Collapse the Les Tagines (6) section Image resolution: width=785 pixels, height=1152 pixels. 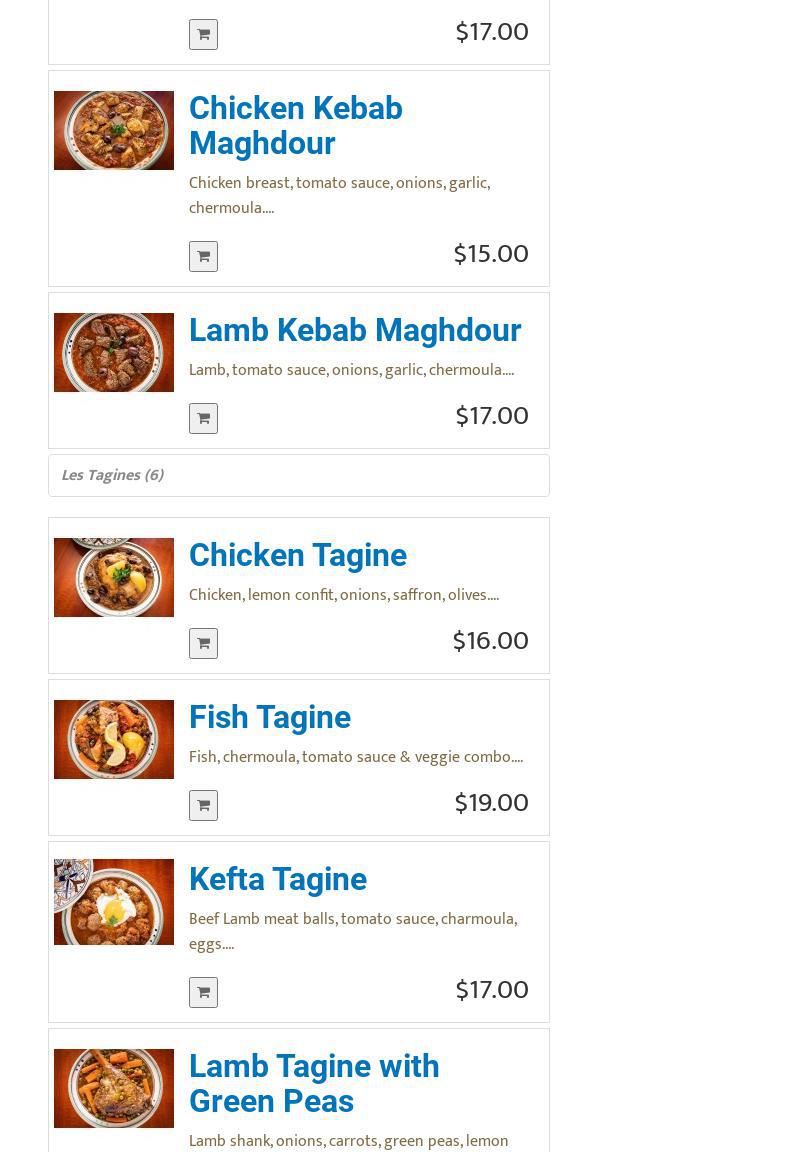pyautogui.click(x=112, y=475)
